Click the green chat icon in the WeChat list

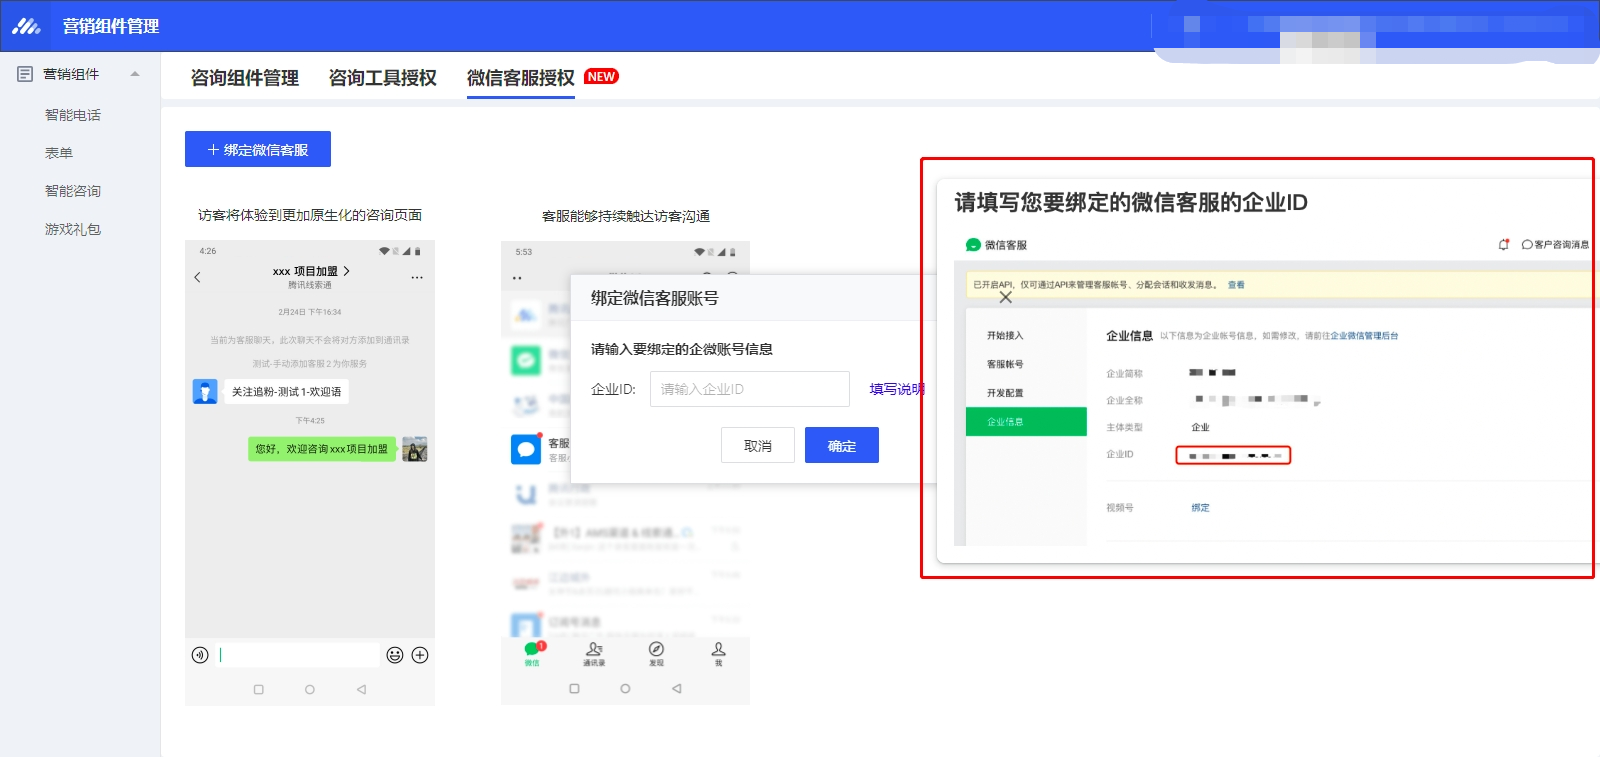[526, 360]
